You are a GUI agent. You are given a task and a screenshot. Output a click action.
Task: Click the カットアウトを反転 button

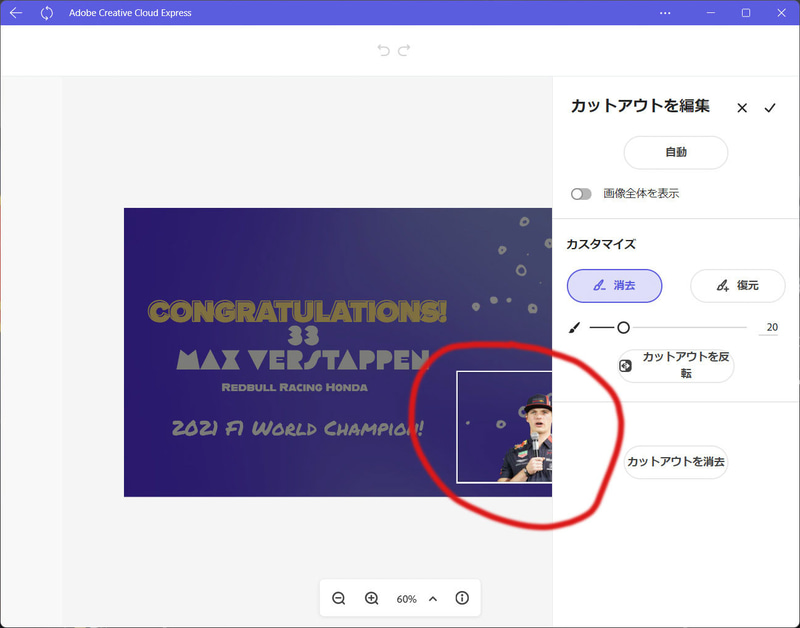[676, 365]
